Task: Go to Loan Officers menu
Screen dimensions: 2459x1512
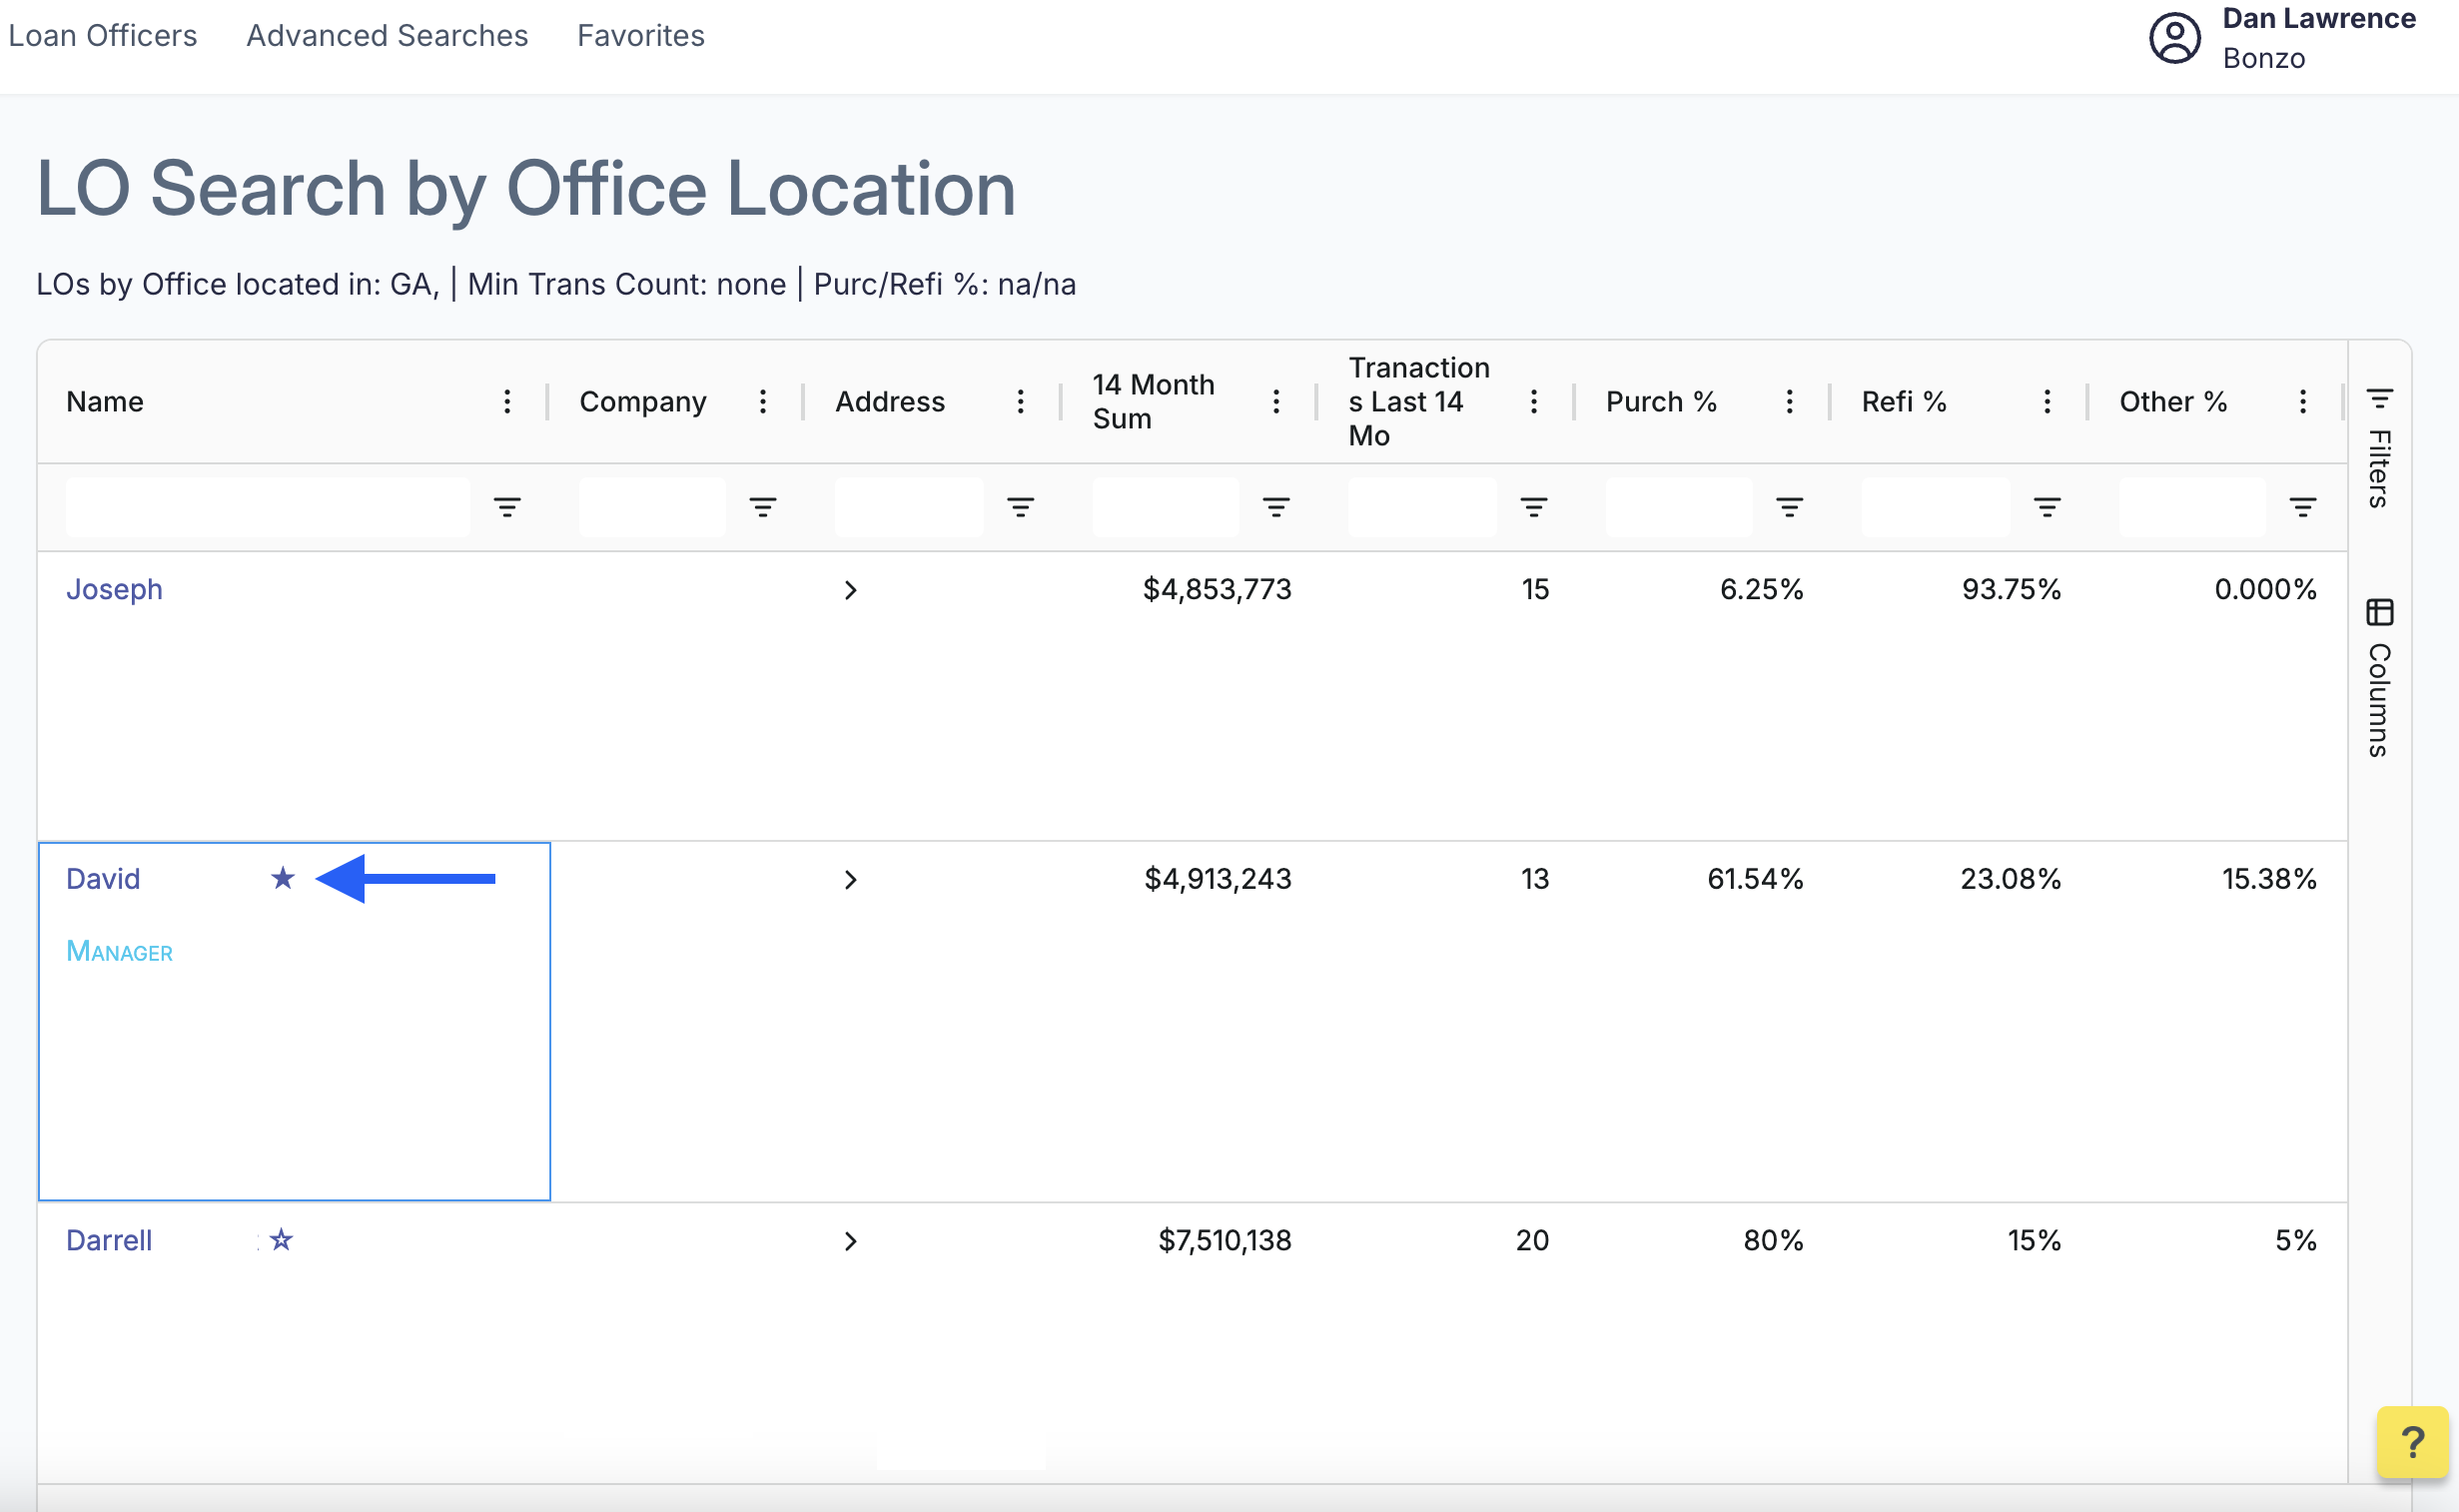Action: [103, 36]
